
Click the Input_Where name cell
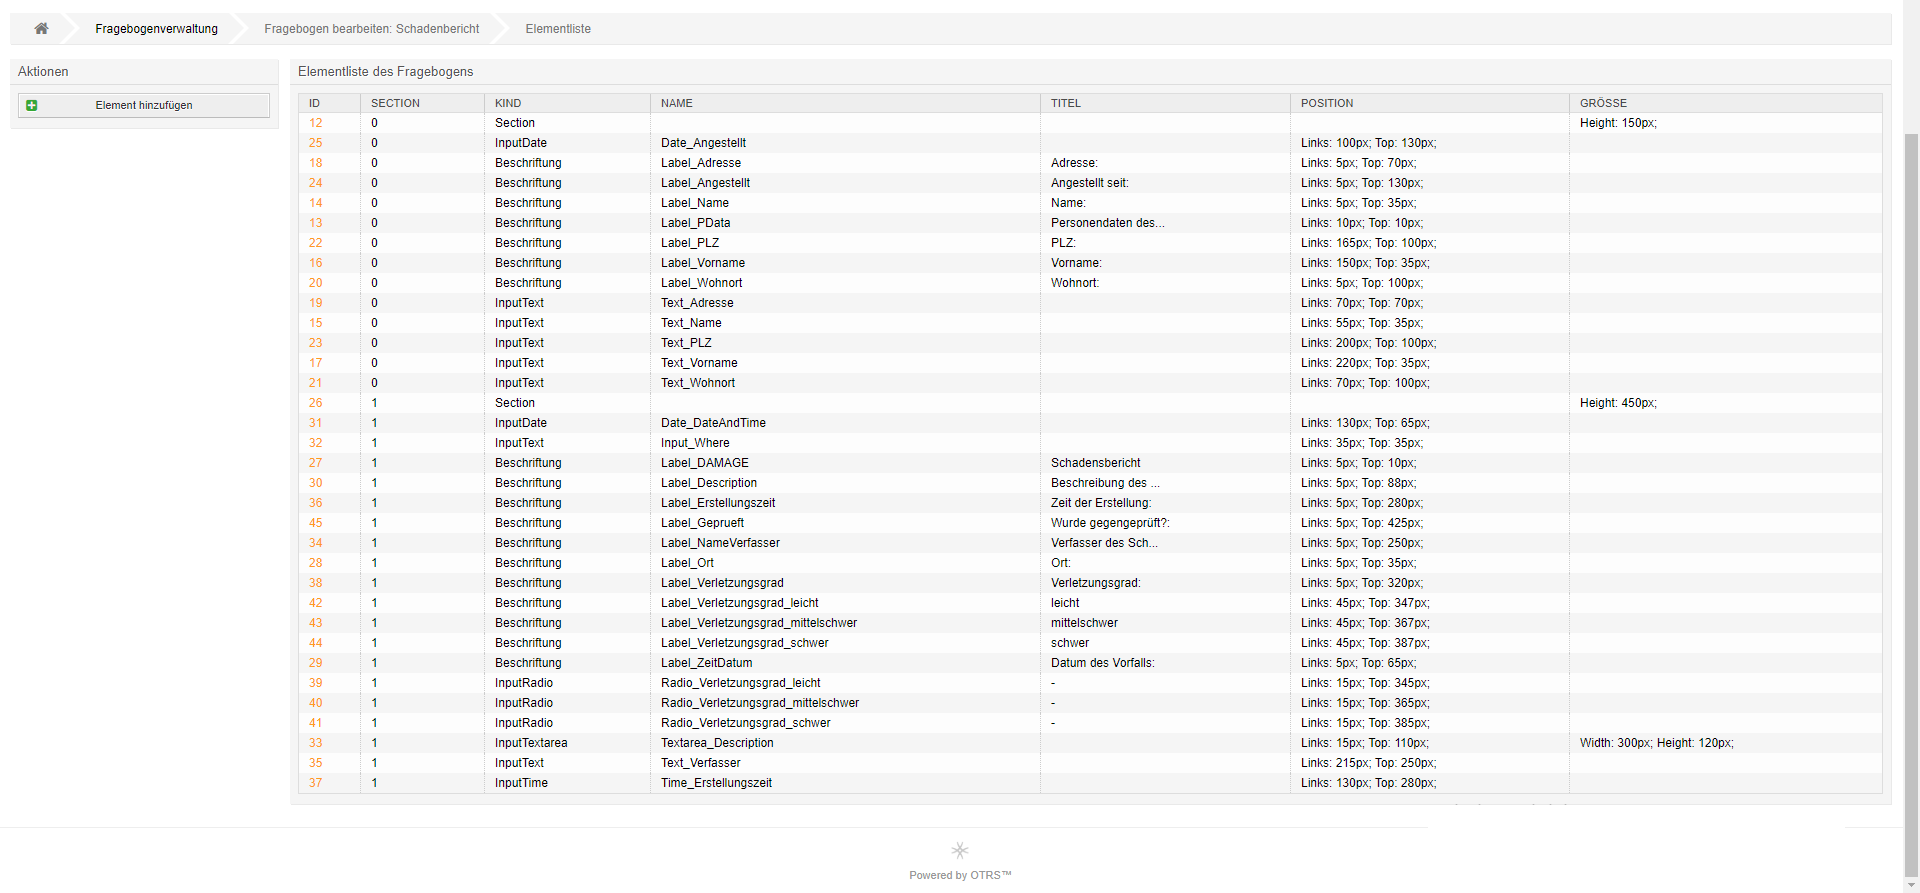(845, 443)
